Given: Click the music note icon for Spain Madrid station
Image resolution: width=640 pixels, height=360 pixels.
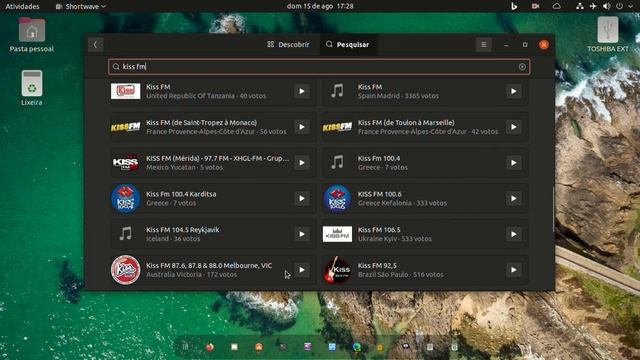Looking at the screenshot, I should tap(337, 91).
